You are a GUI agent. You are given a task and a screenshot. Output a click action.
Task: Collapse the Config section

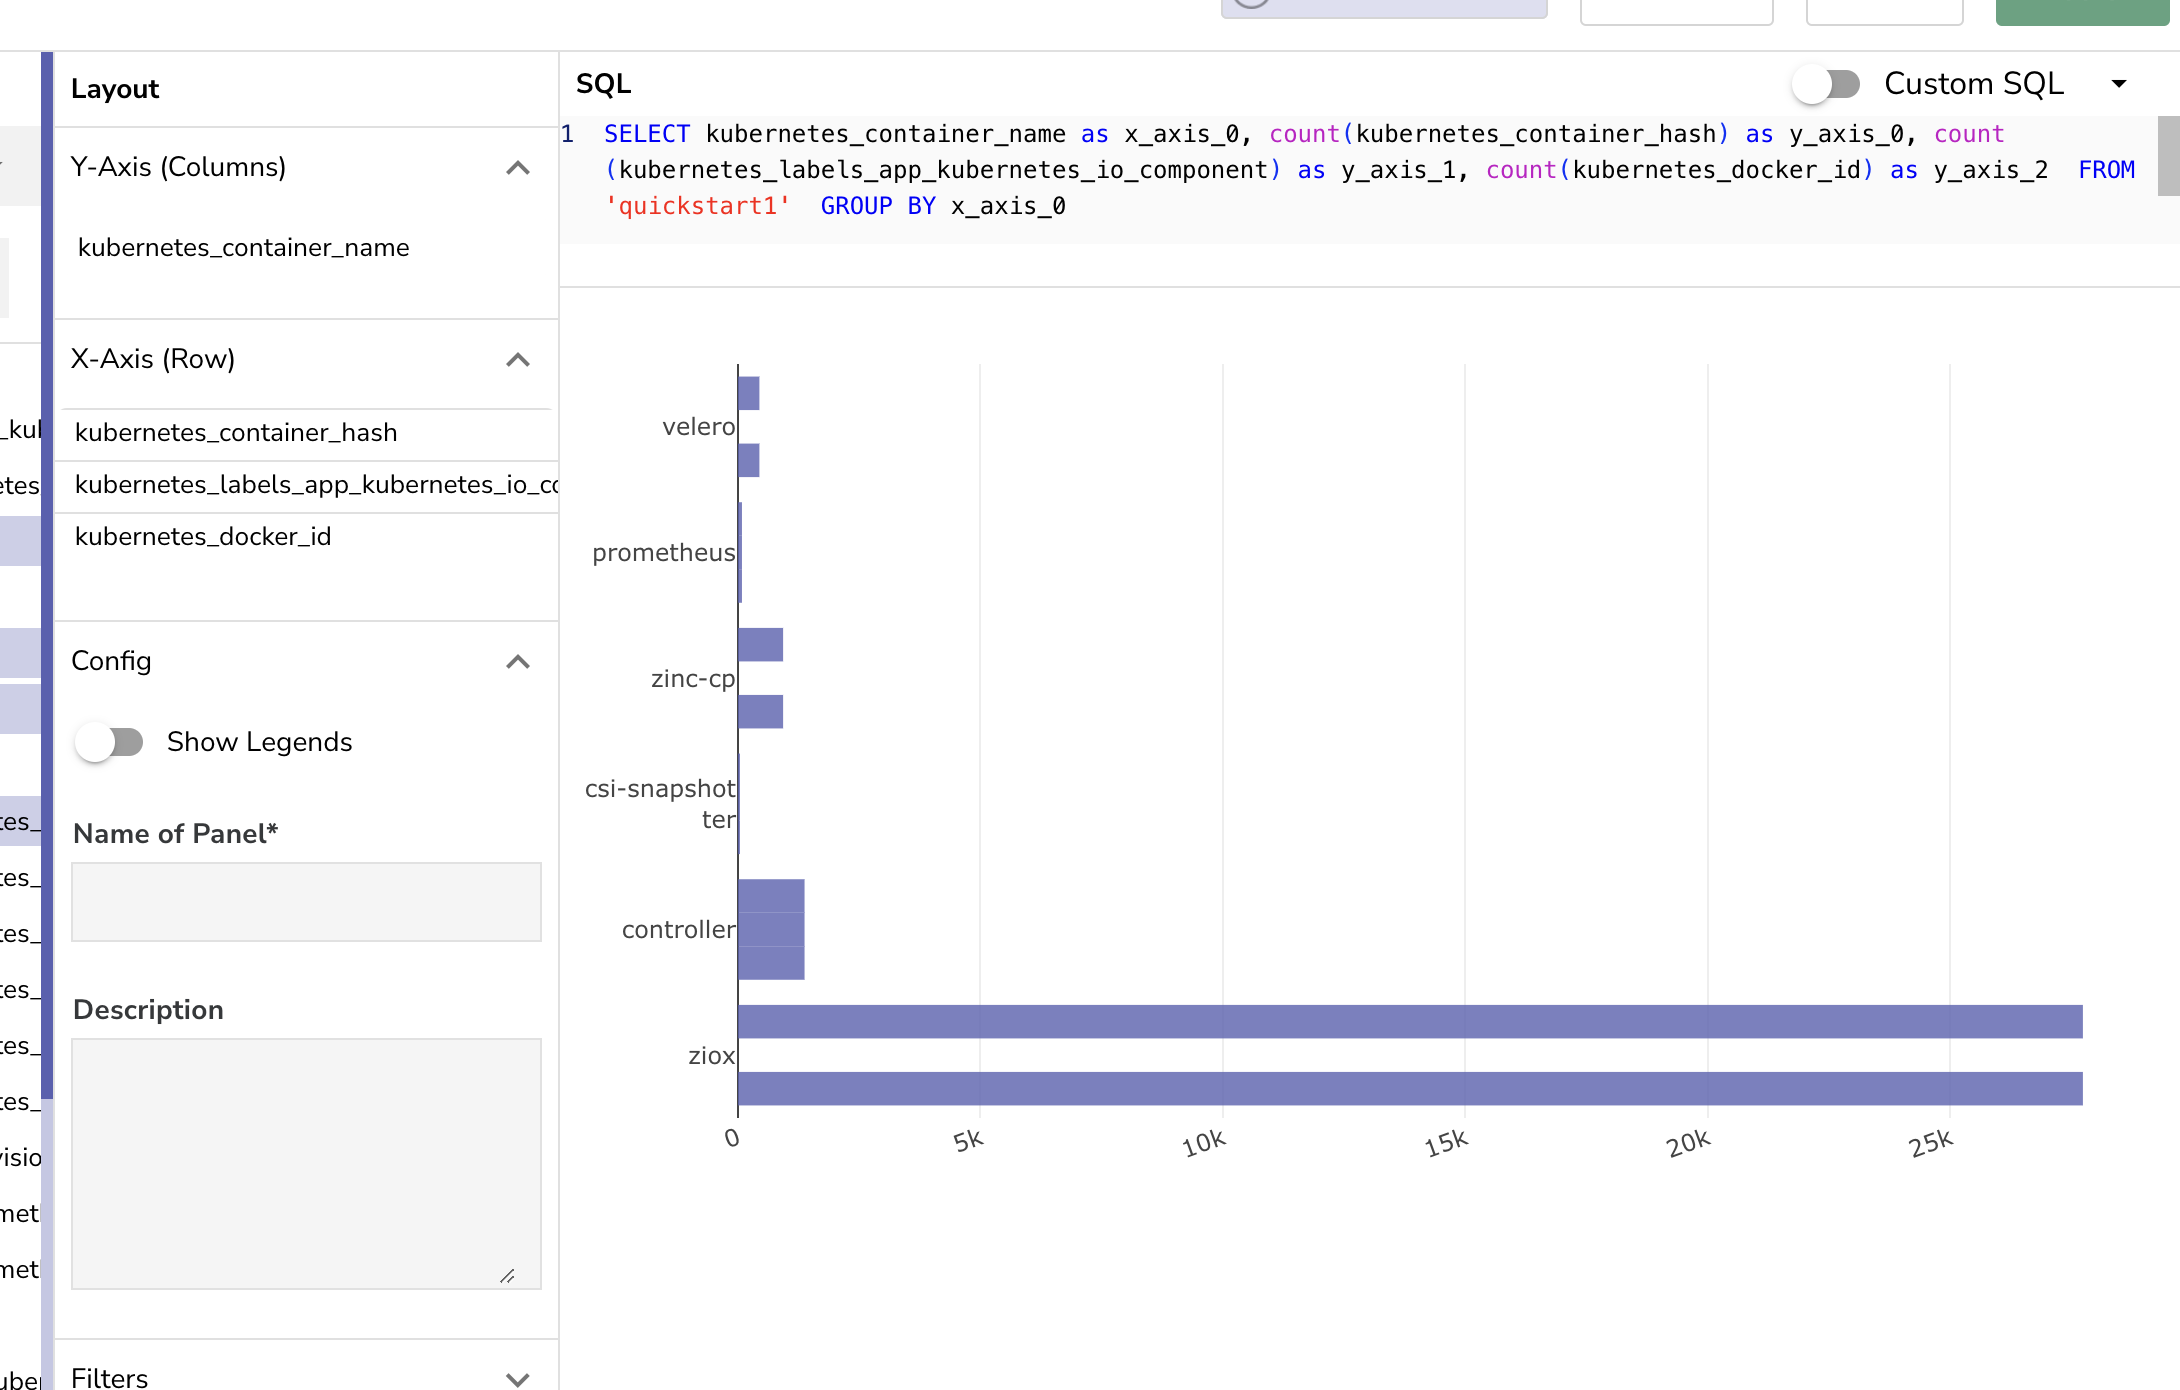click(x=518, y=662)
